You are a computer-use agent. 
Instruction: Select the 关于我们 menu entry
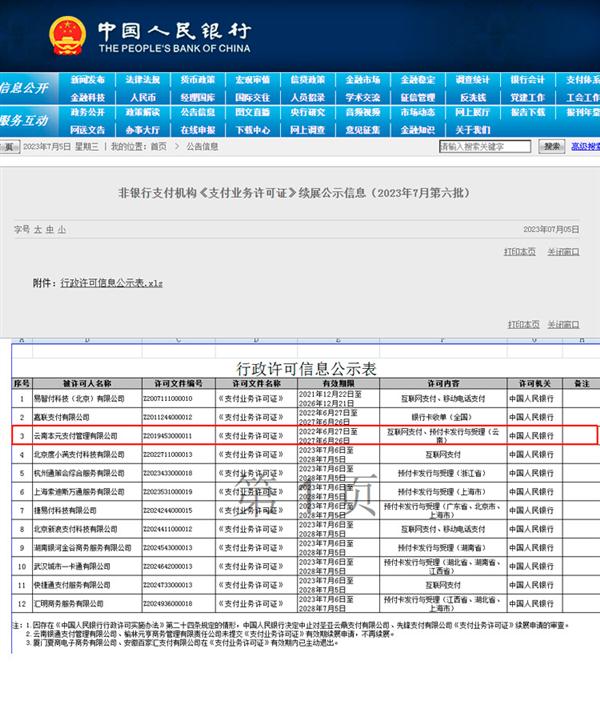(473, 130)
